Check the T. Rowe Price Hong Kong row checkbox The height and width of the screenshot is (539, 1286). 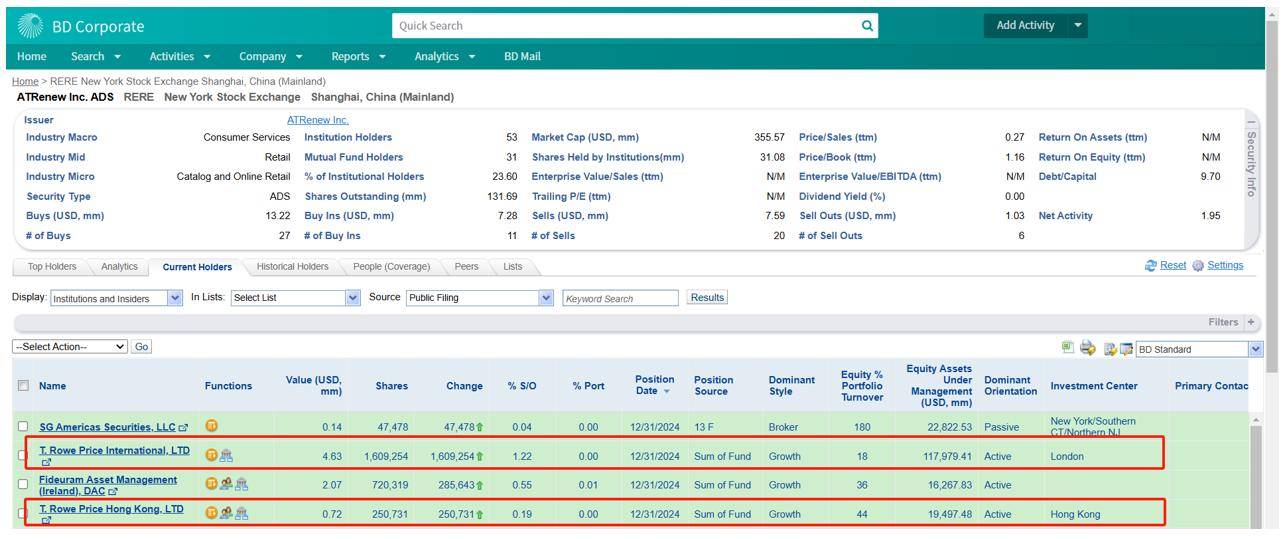pyautogui.click(x=23, y=515)
